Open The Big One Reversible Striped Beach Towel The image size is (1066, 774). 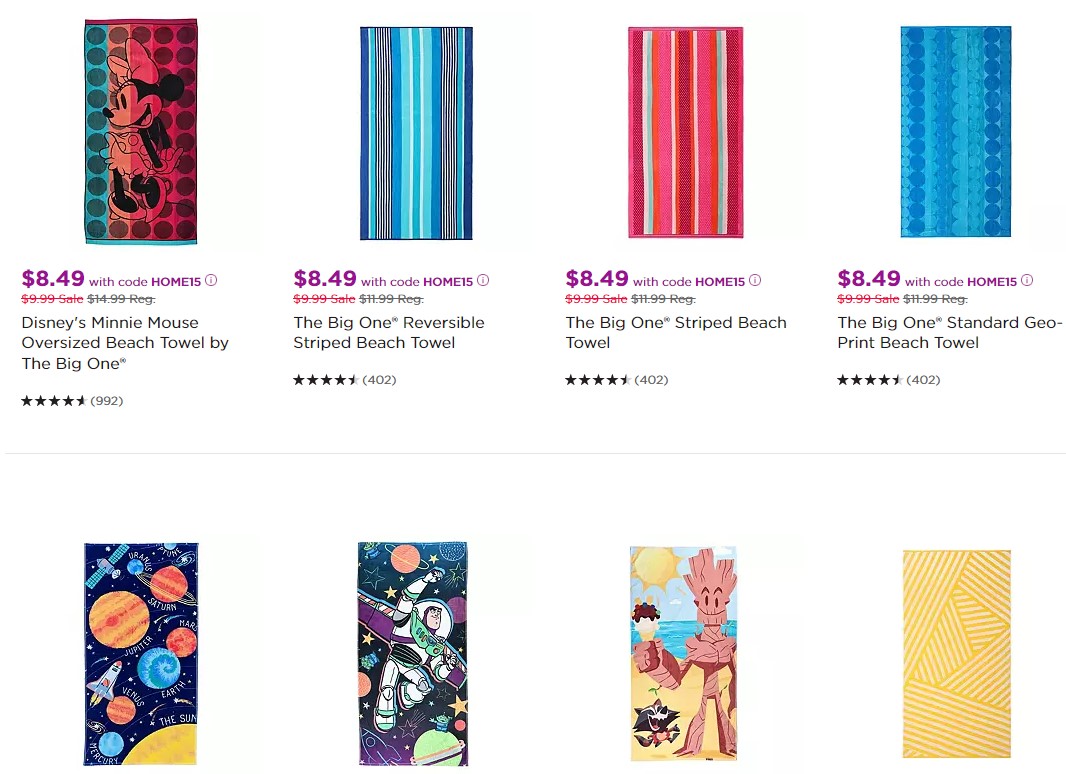[389, 333]
